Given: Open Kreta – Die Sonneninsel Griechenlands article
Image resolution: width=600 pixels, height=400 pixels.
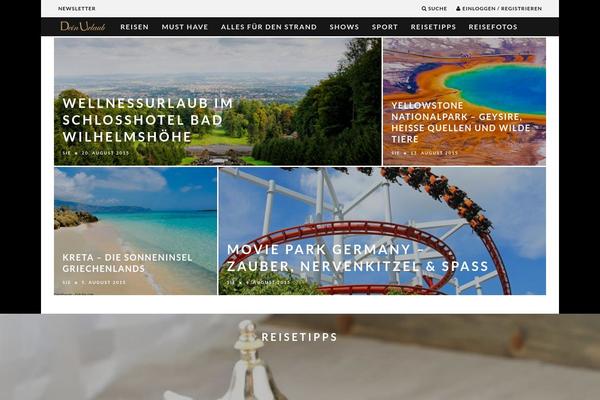Looking at the screenshot, I should point(127,263).
